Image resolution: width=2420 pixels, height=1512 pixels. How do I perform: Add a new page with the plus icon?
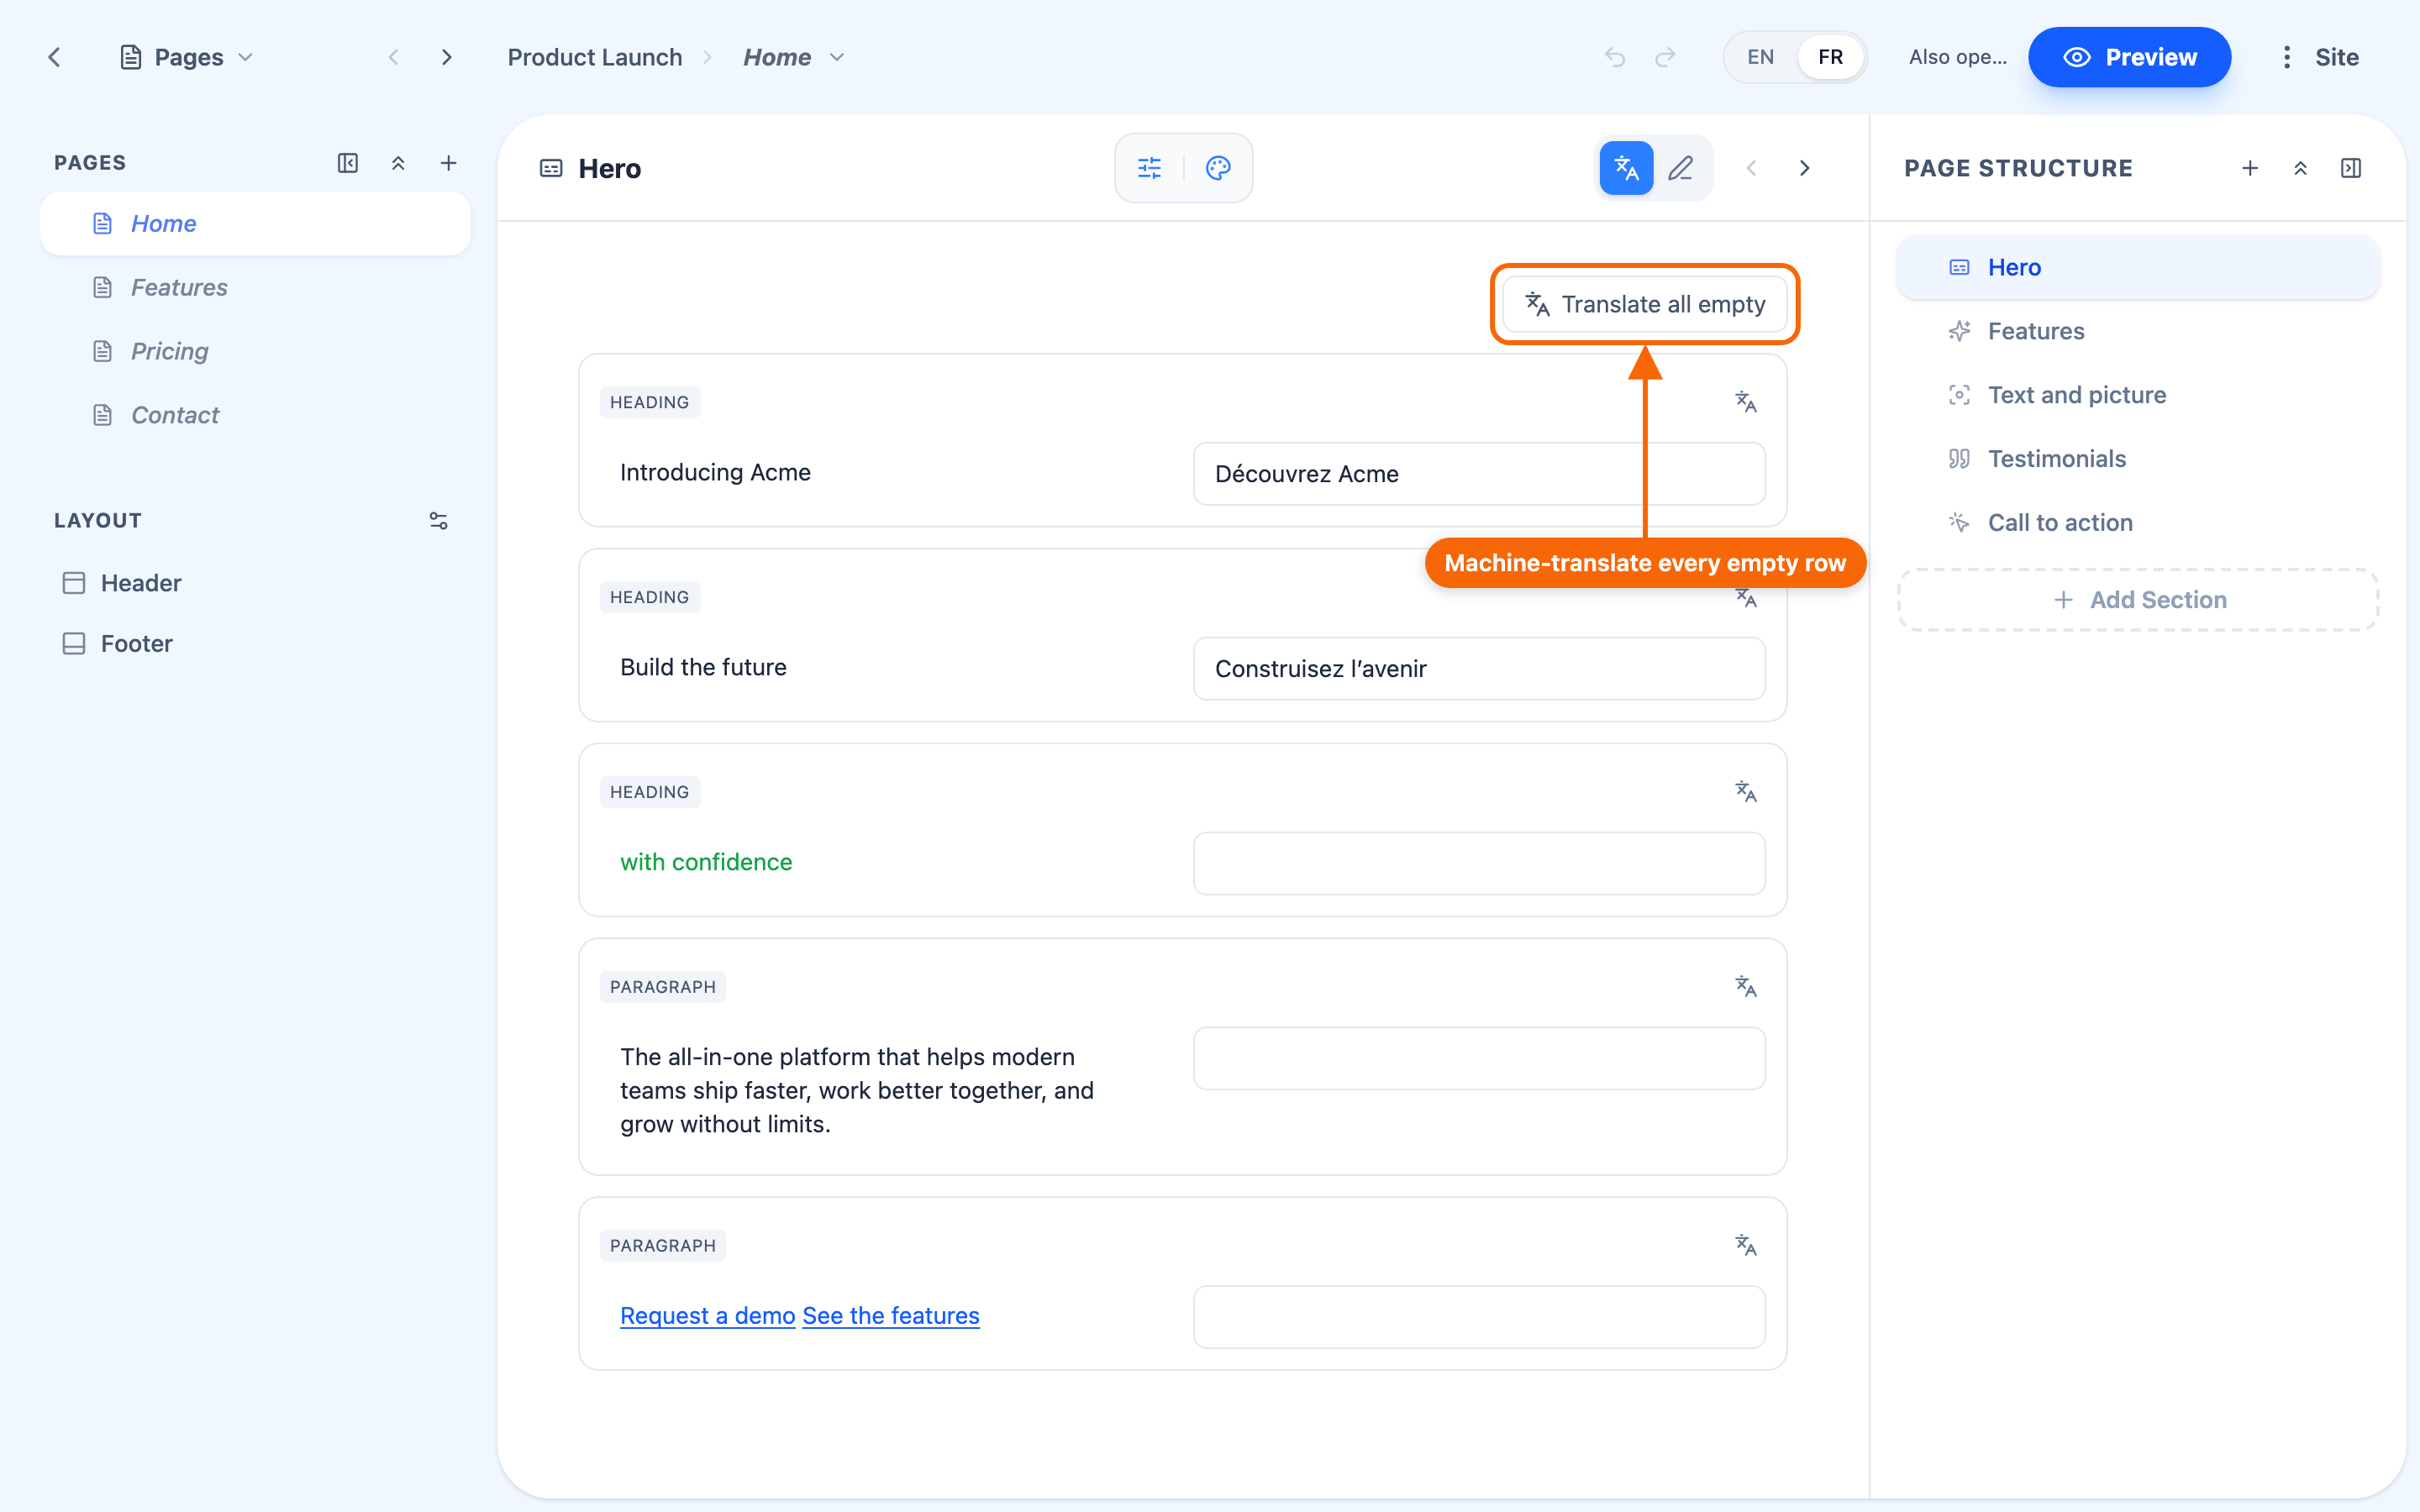[x=449, y=163]
